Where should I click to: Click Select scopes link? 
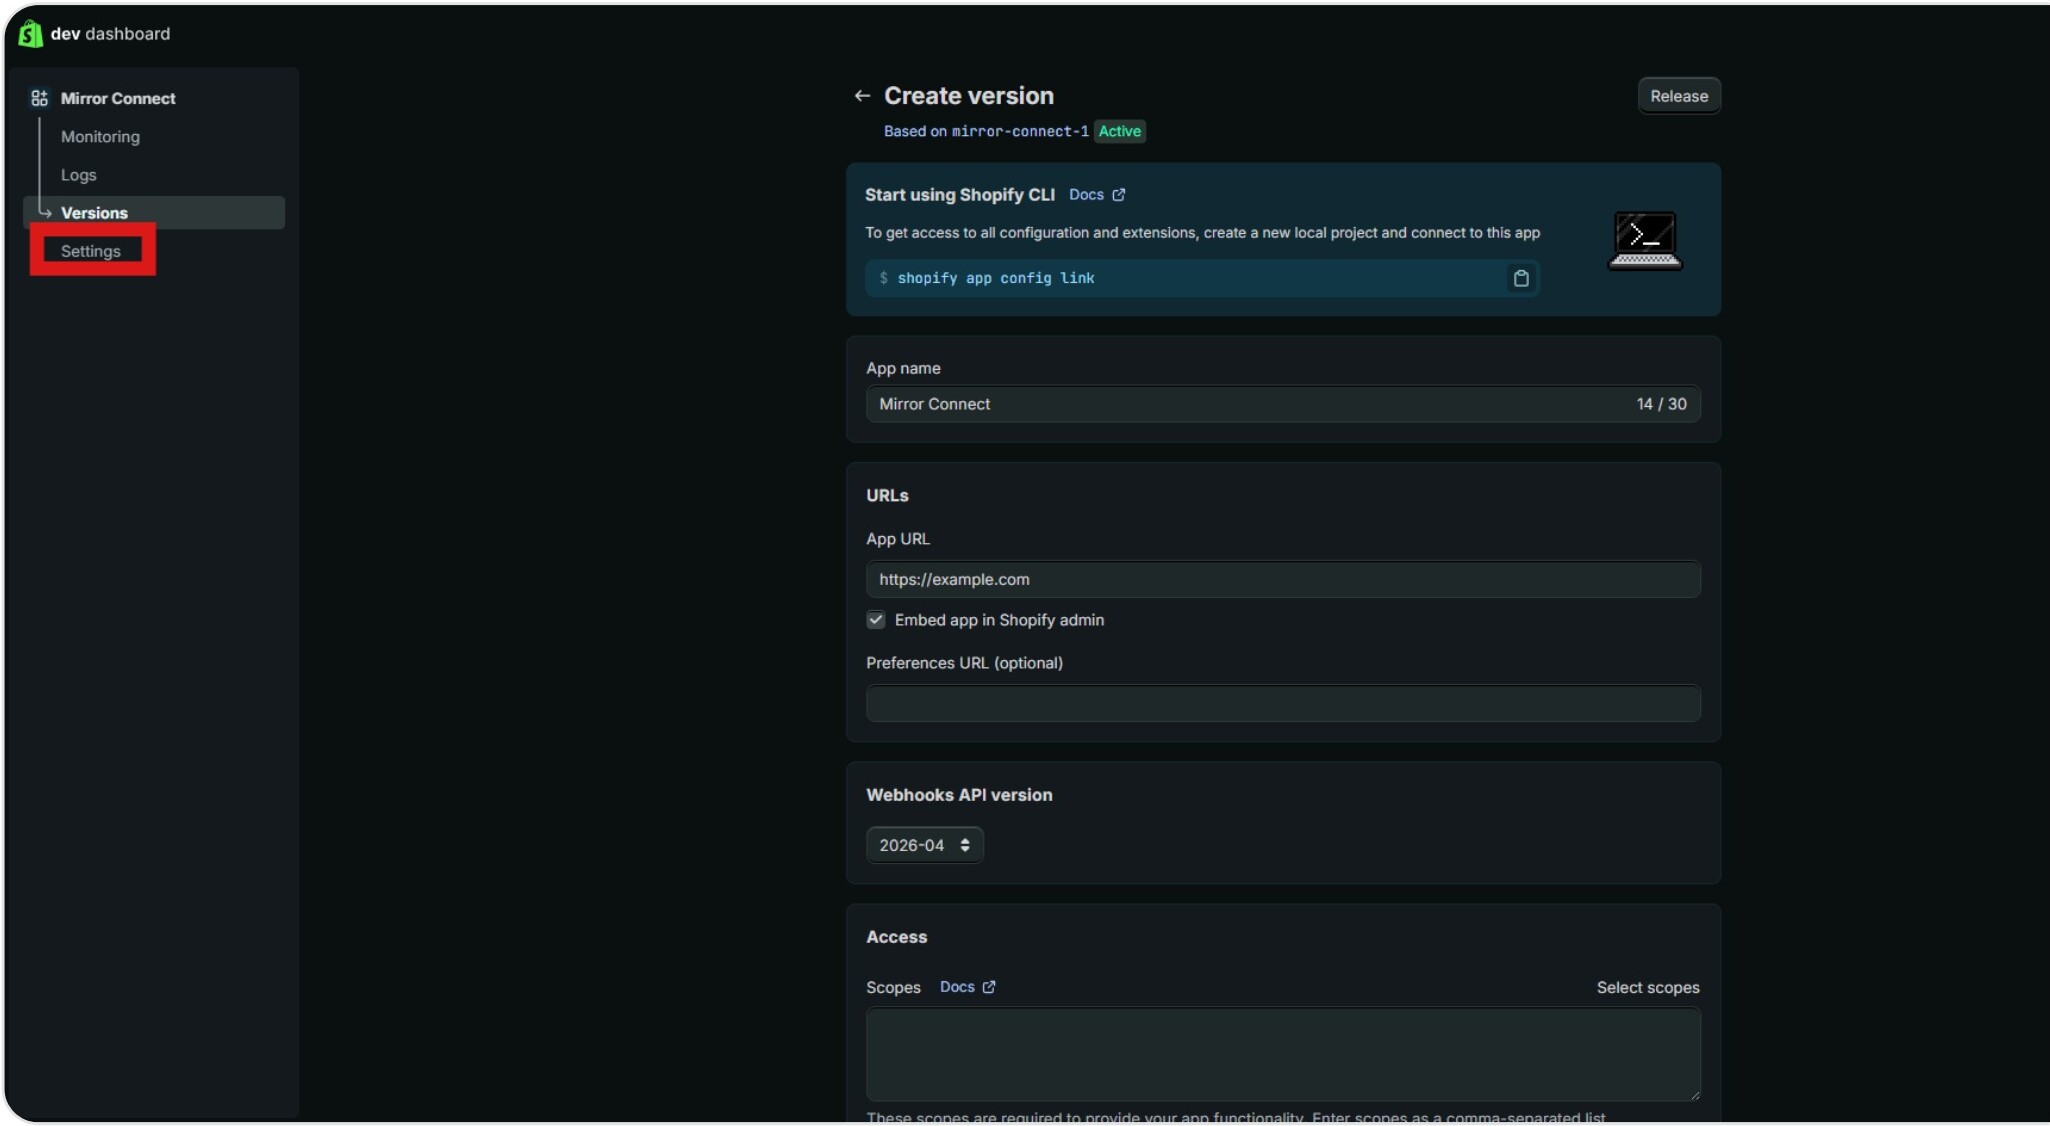point(1647,988)
